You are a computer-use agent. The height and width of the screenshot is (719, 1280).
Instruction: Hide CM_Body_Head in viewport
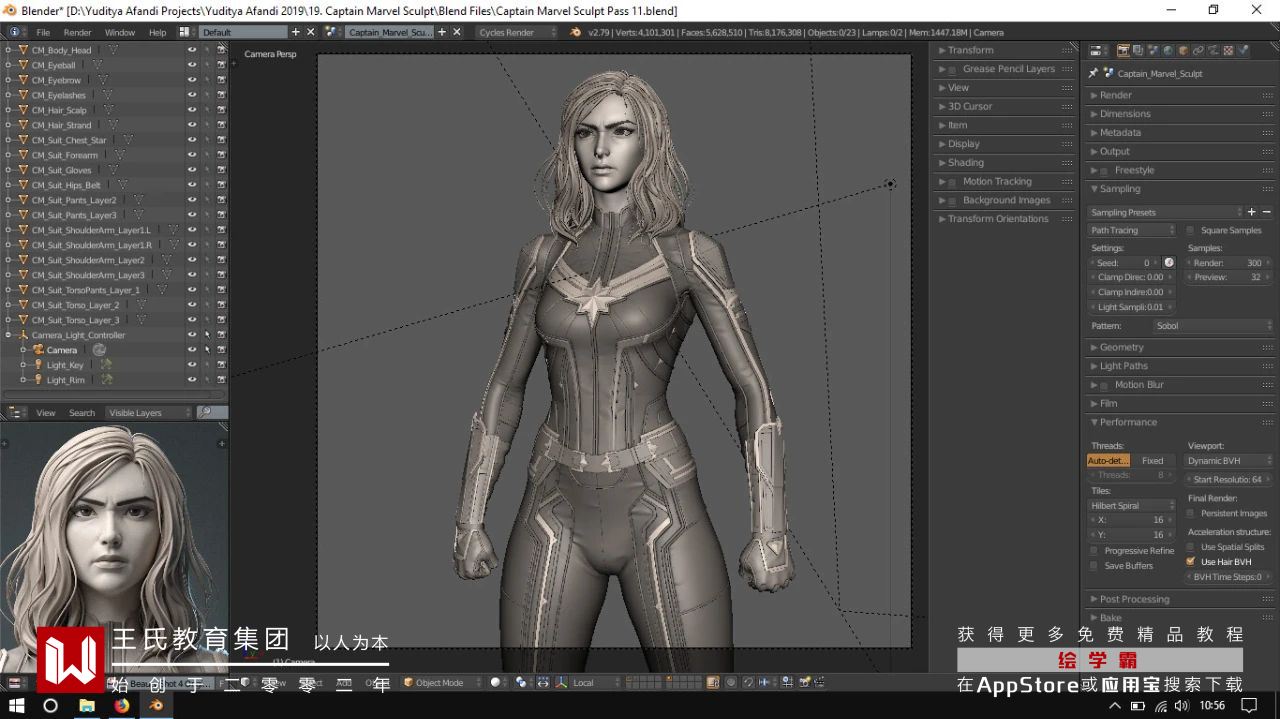click(x=191, y=50)
